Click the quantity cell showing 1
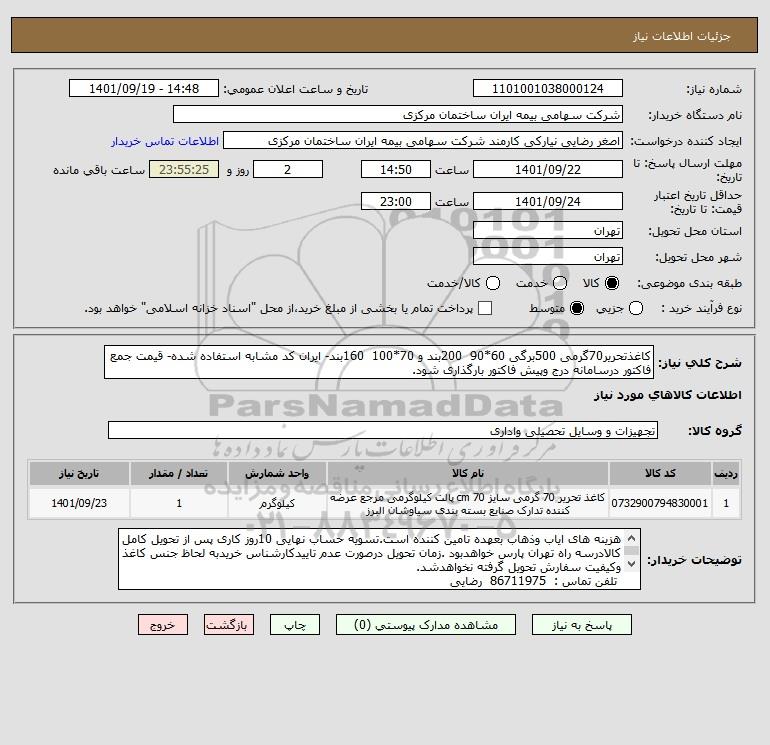The width and height of the screenshot is (770, 745). pos(179,503)
